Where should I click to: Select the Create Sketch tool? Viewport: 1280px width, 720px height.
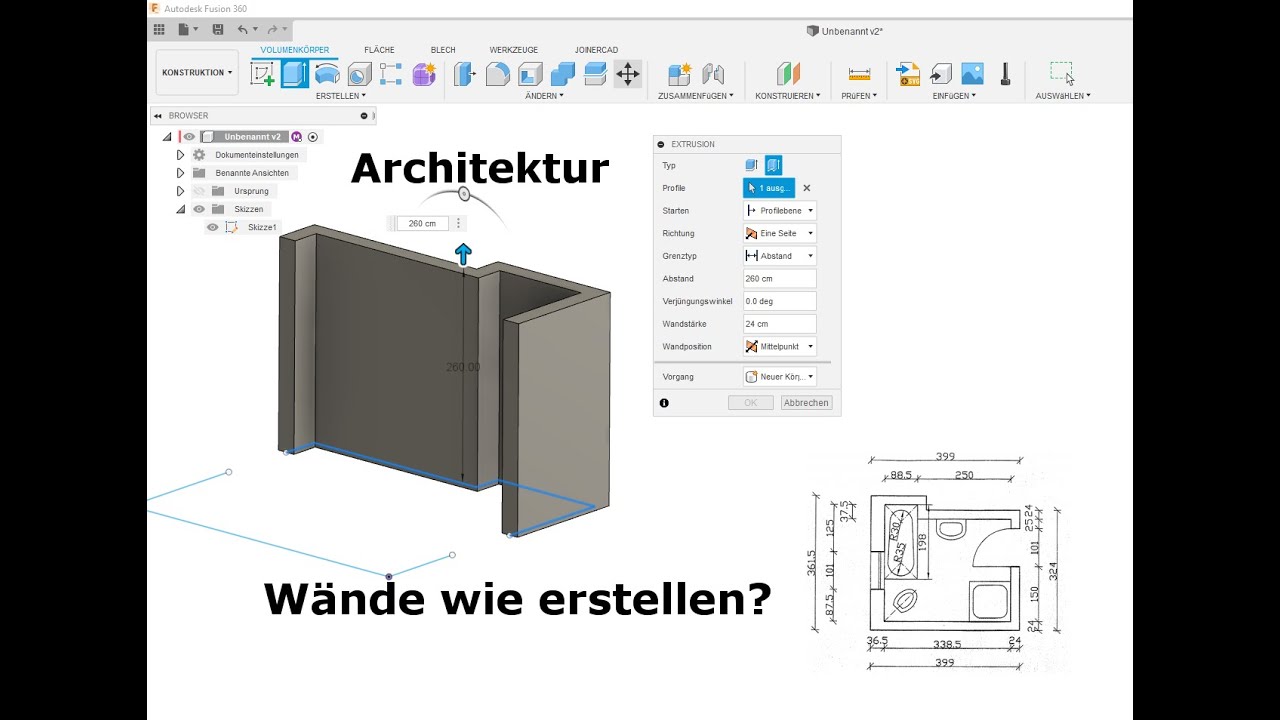point(263,74)
